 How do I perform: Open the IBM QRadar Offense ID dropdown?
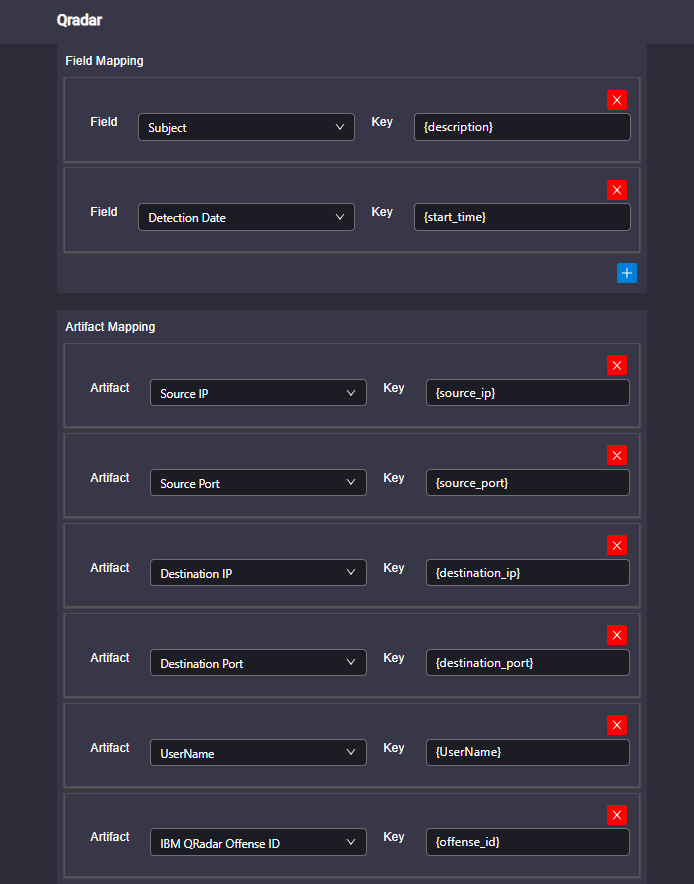[x=258, y=842]
